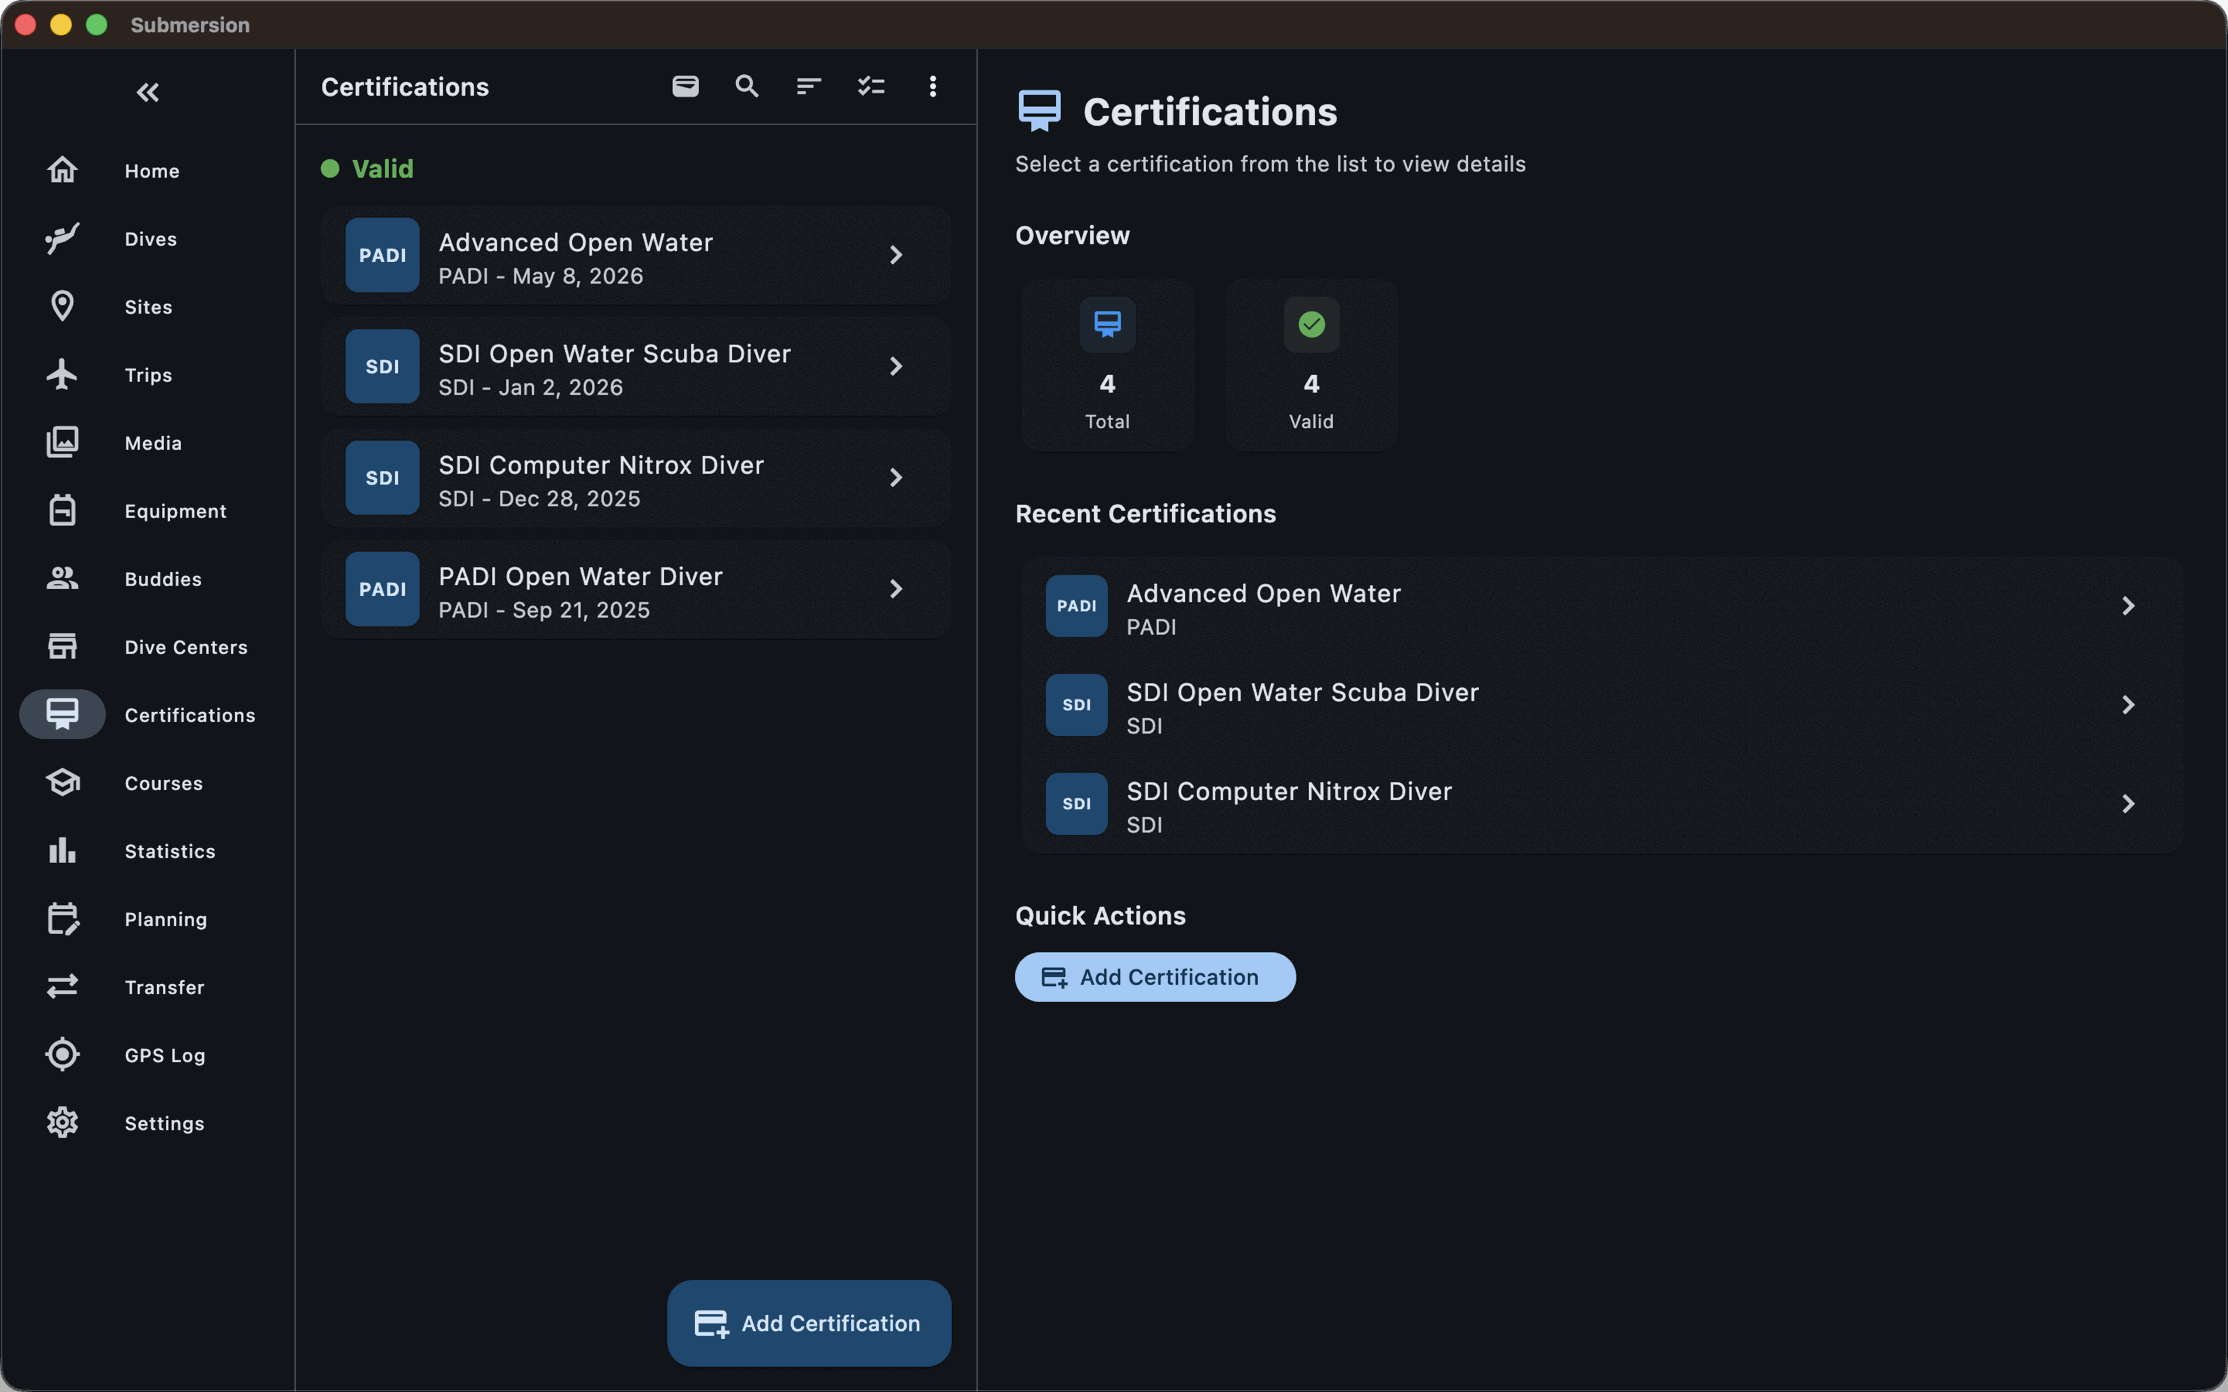
Task: Open the Buddies people icon
Action: click(x=62, y=578)
